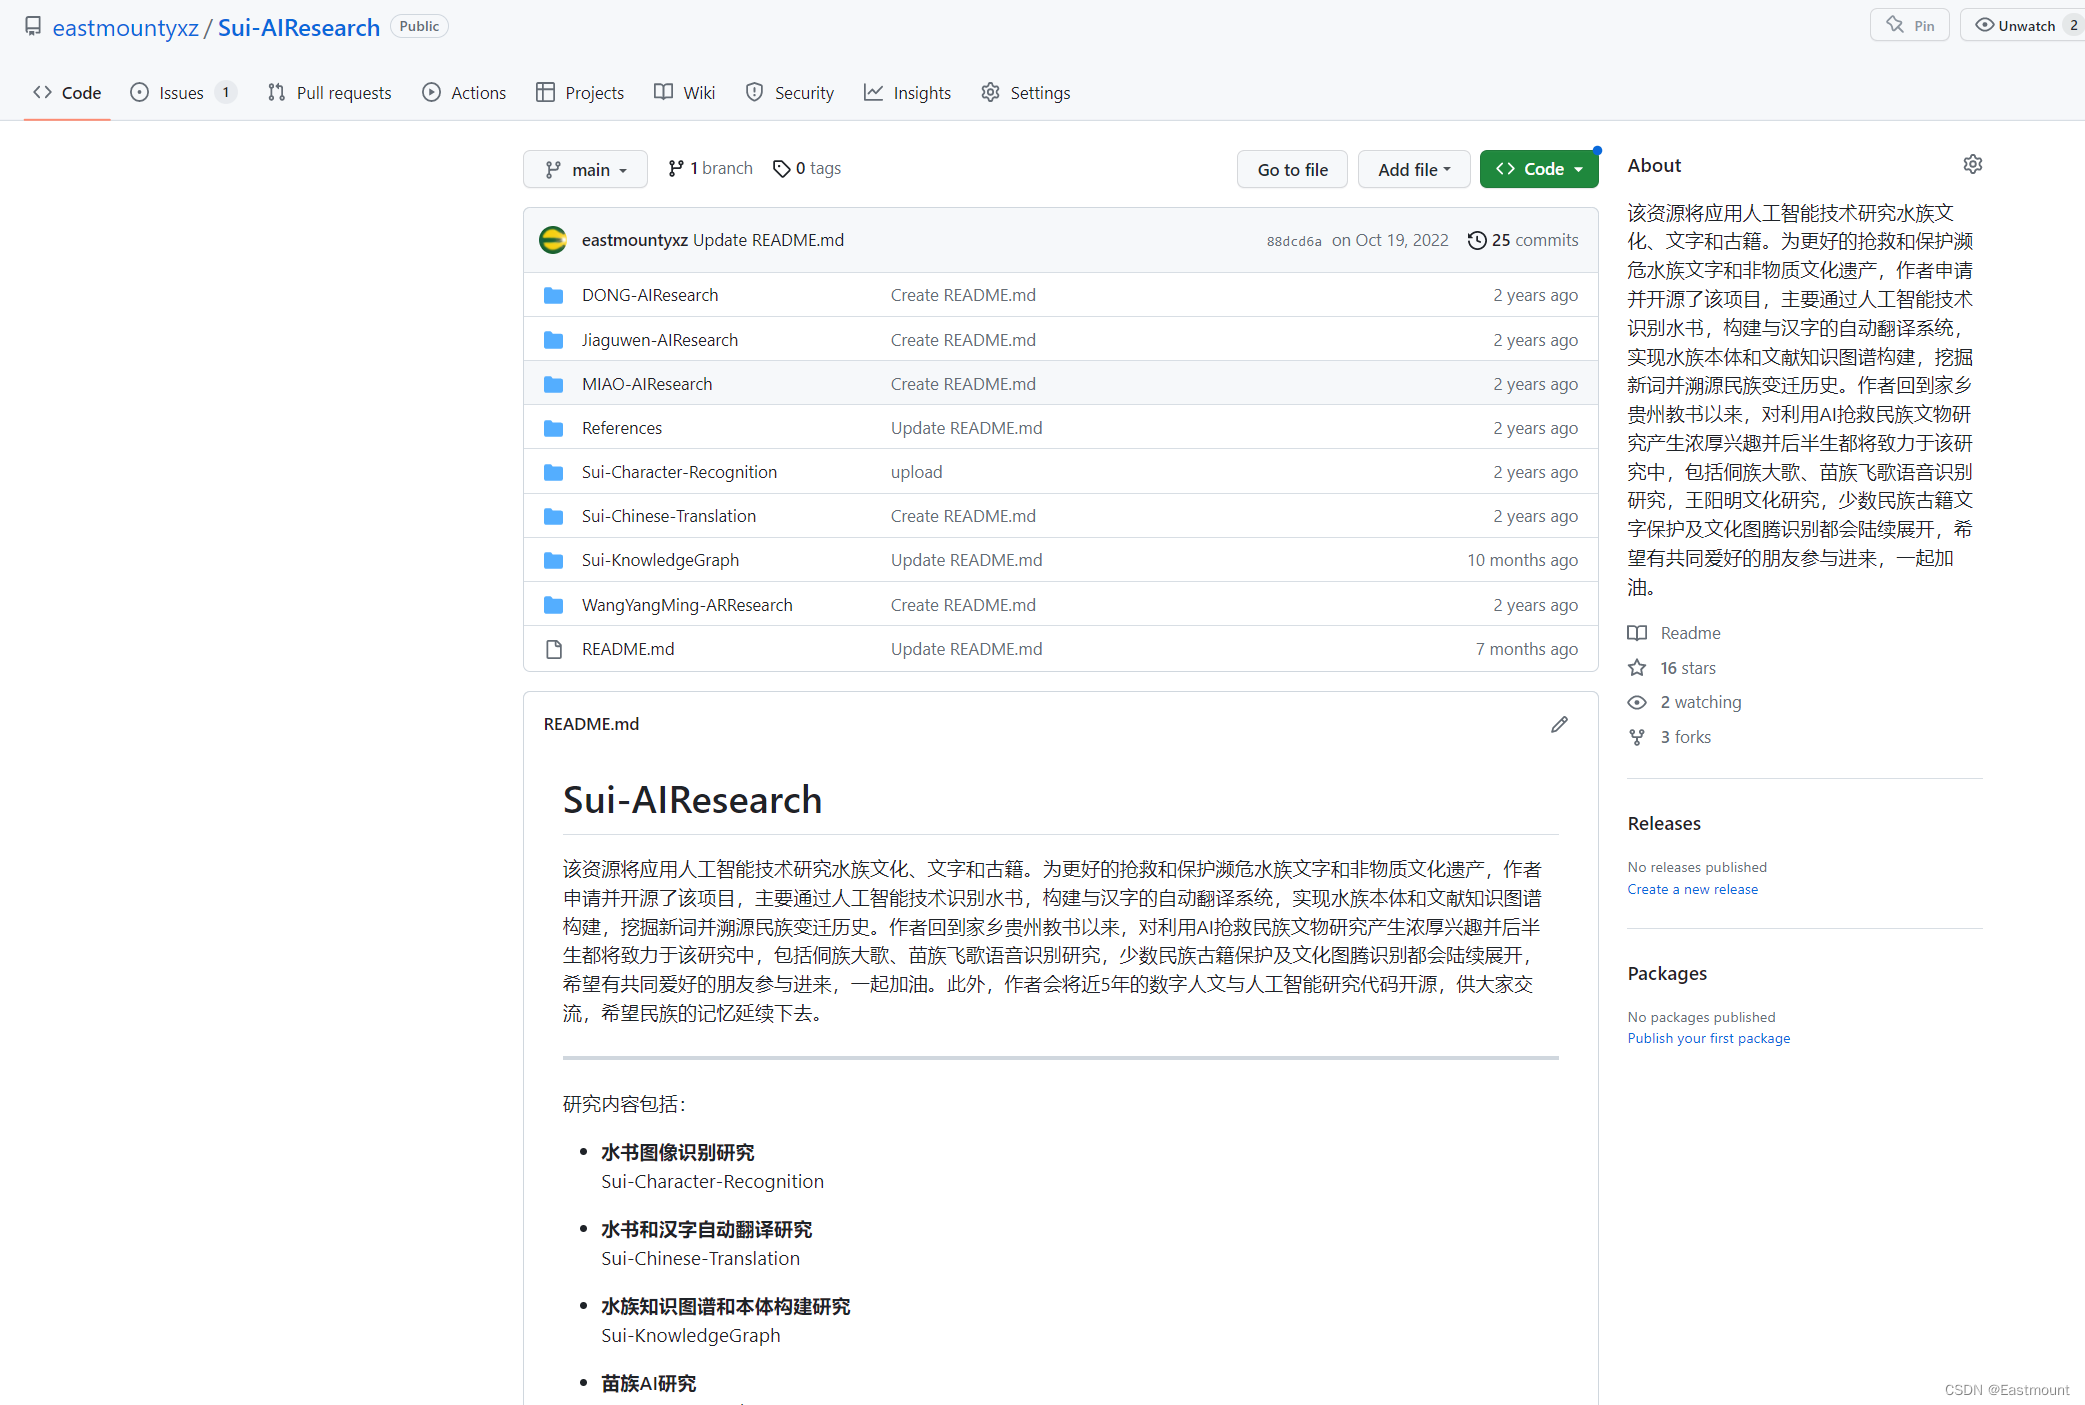Click the folder icon for Sui-KnowledgeGraph
Screen dimensions: 2085x1405
[553, 560]
